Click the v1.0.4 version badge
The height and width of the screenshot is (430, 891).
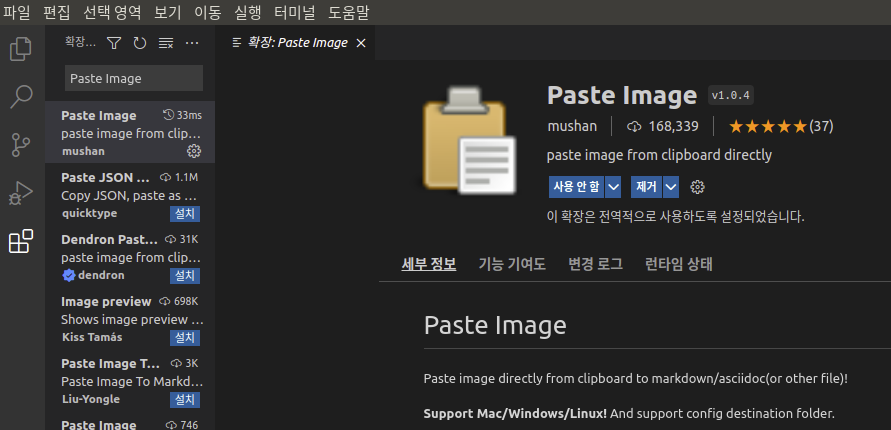point(731,95)
